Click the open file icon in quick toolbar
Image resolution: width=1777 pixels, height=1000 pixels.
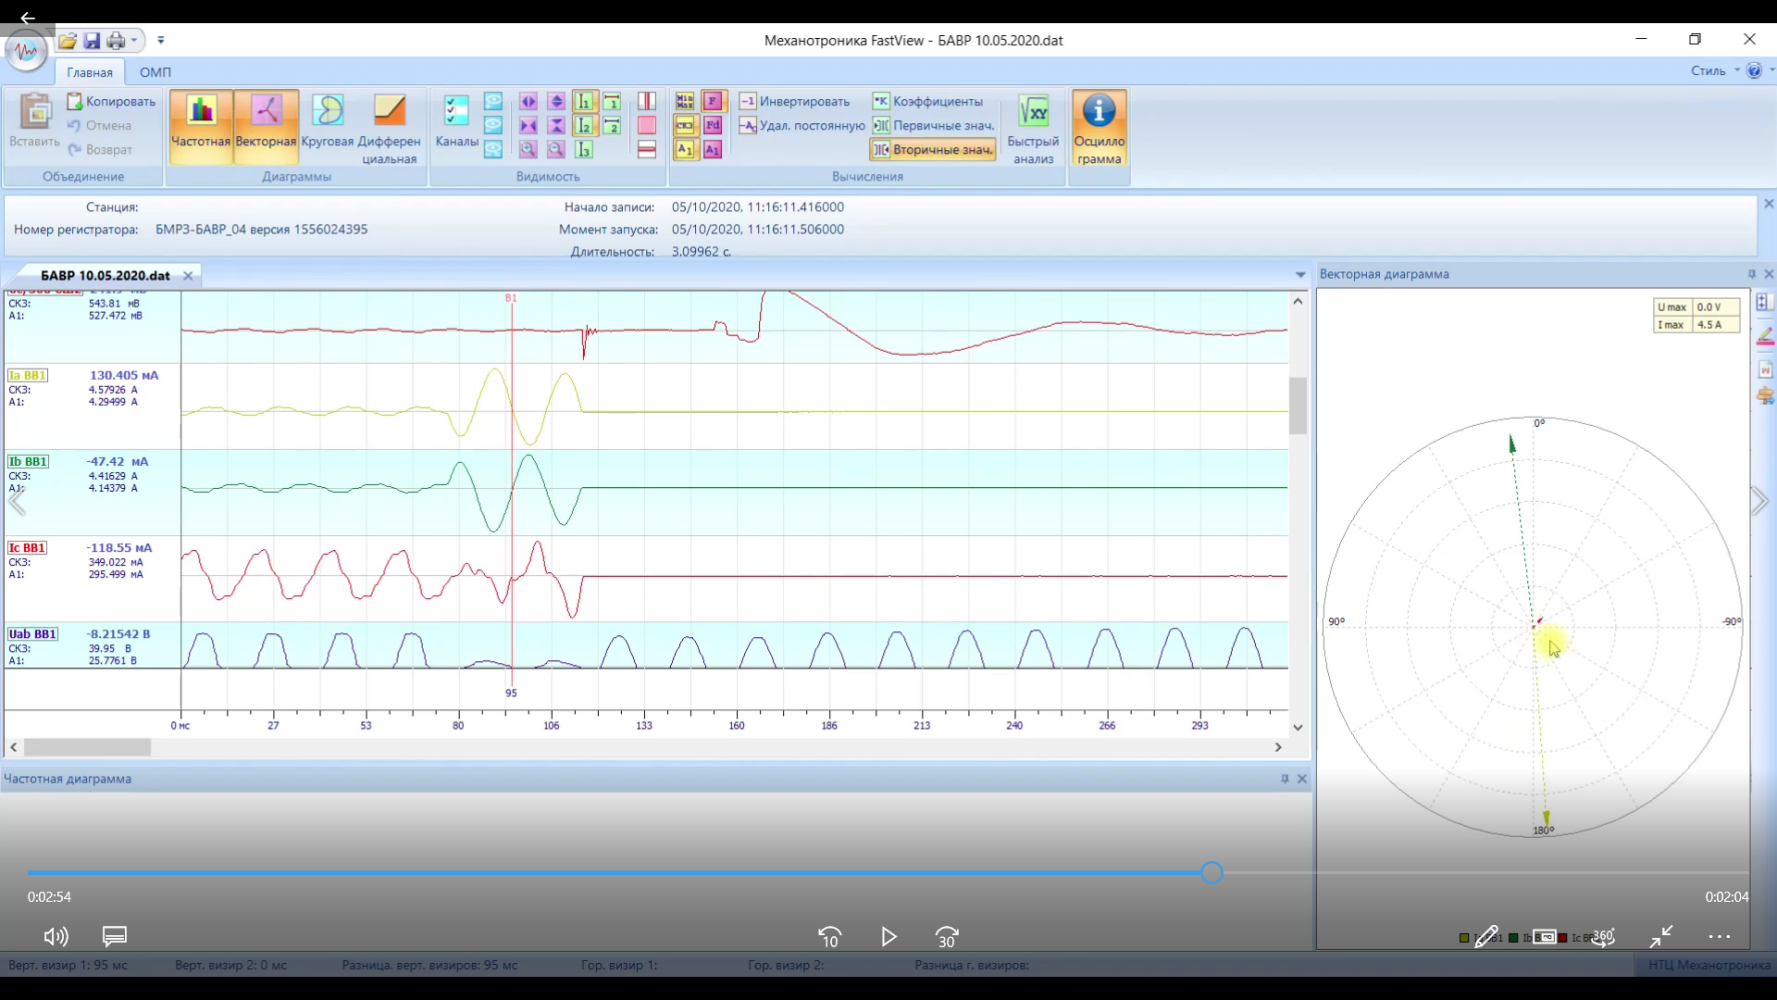[67, 41]
